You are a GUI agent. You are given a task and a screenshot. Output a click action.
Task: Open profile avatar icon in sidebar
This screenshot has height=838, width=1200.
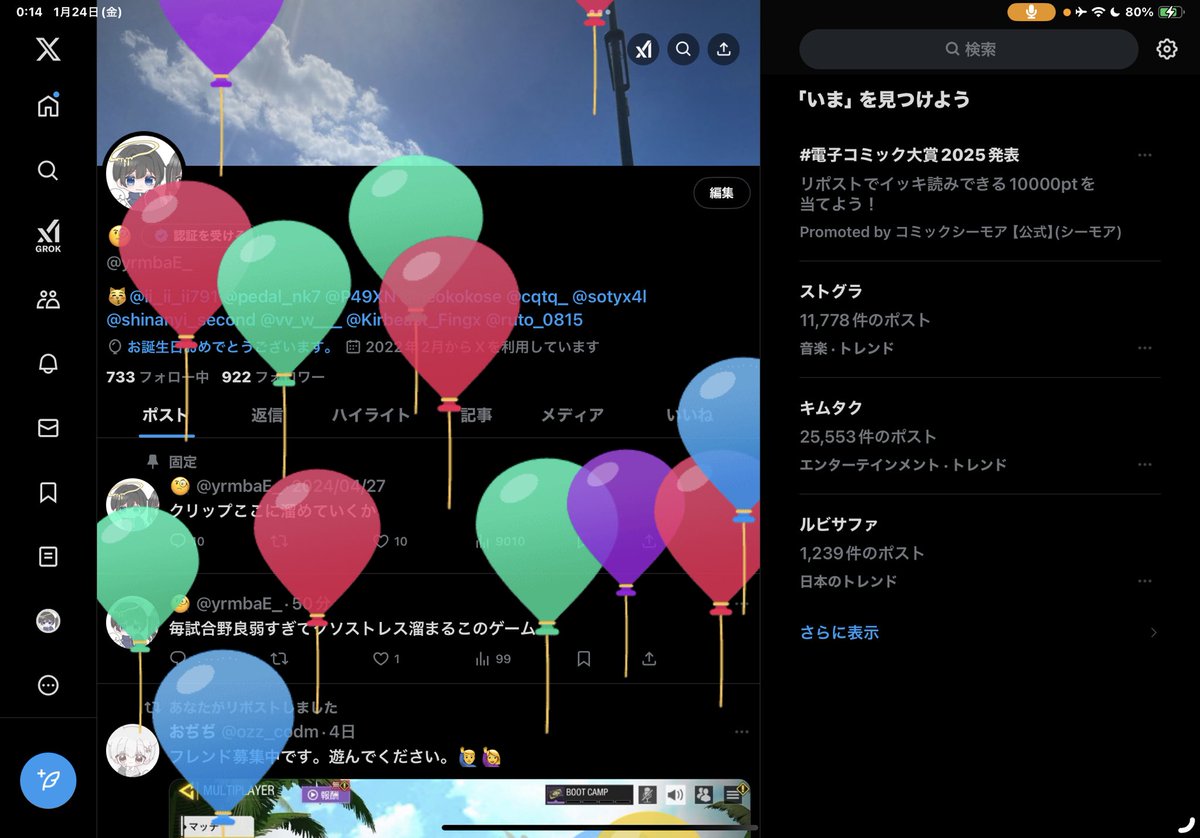[48, 621]
